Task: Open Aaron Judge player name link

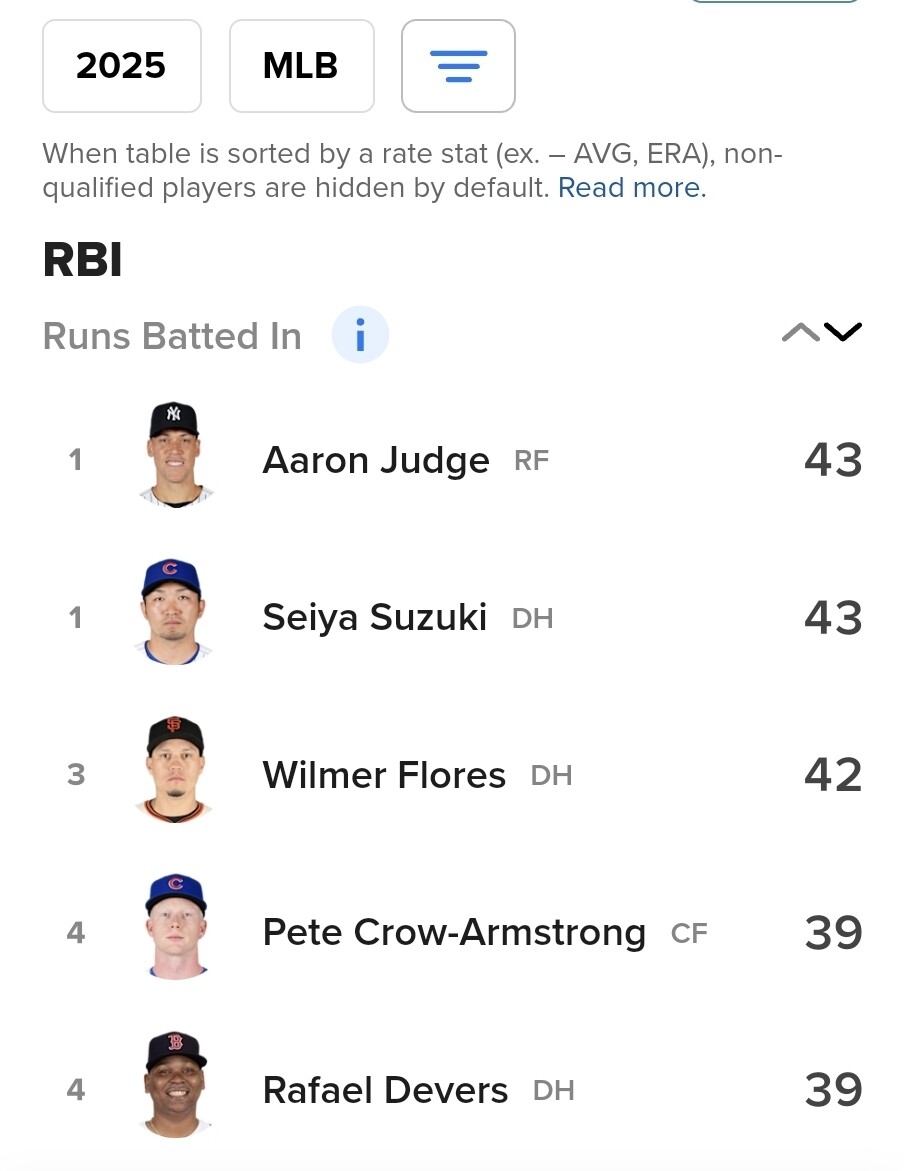Action: click(376, 460)
